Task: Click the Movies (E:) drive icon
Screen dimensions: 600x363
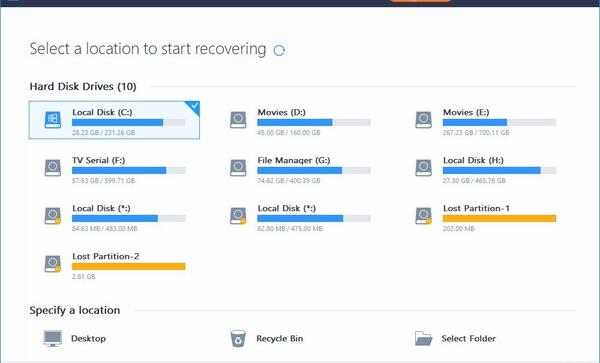Action: click(x=424, y=120)
